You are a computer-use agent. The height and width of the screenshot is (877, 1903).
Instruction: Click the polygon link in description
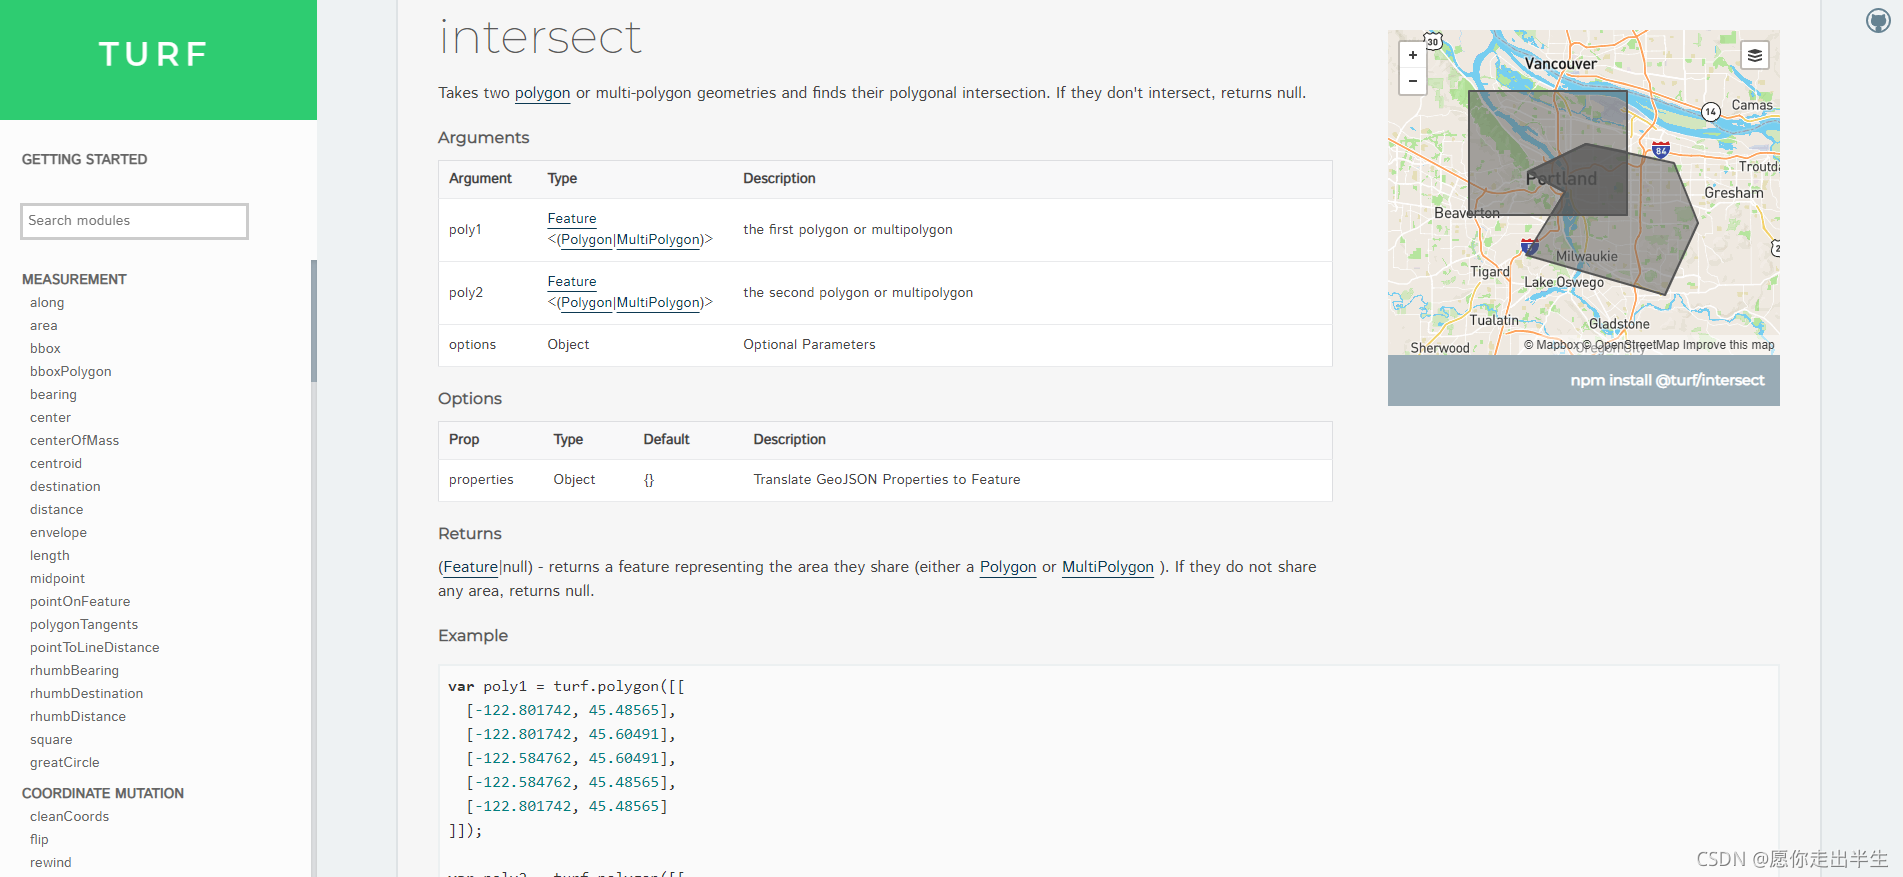pyautogui.click(x=542, y=93)
